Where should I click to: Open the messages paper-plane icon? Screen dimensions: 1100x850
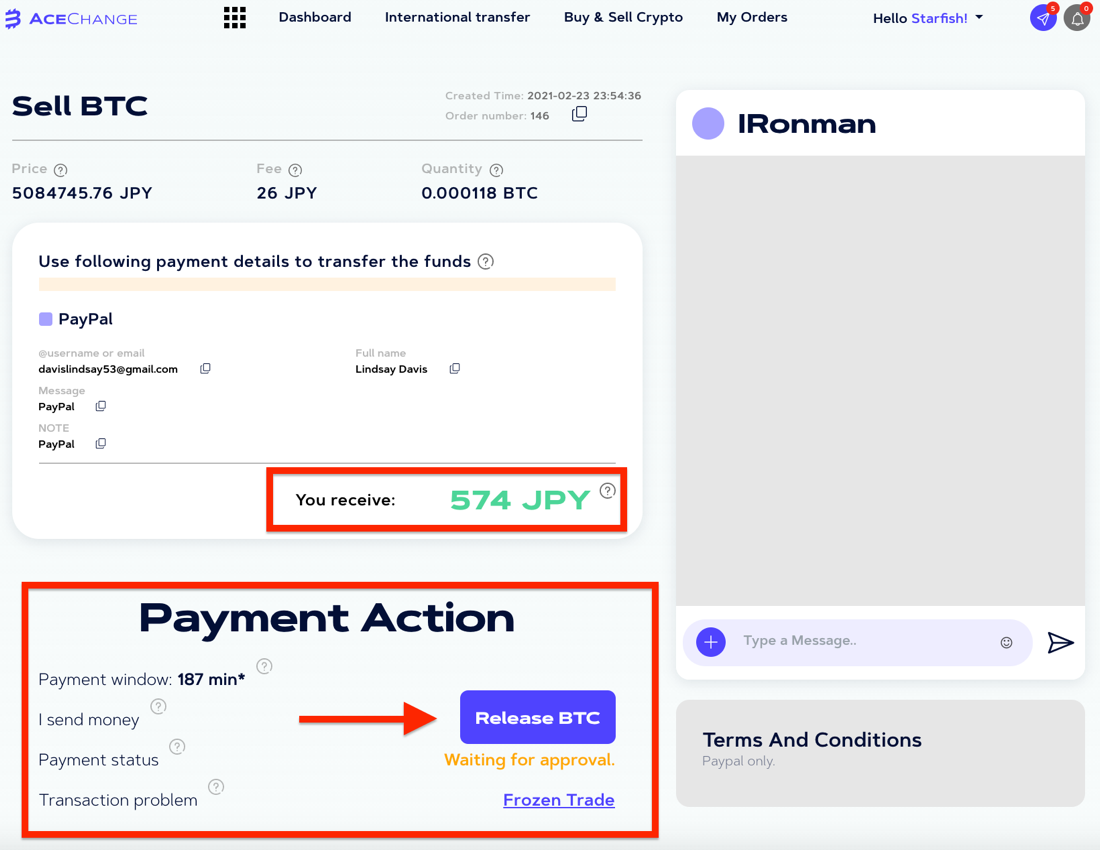click(x=1043, y=18)
